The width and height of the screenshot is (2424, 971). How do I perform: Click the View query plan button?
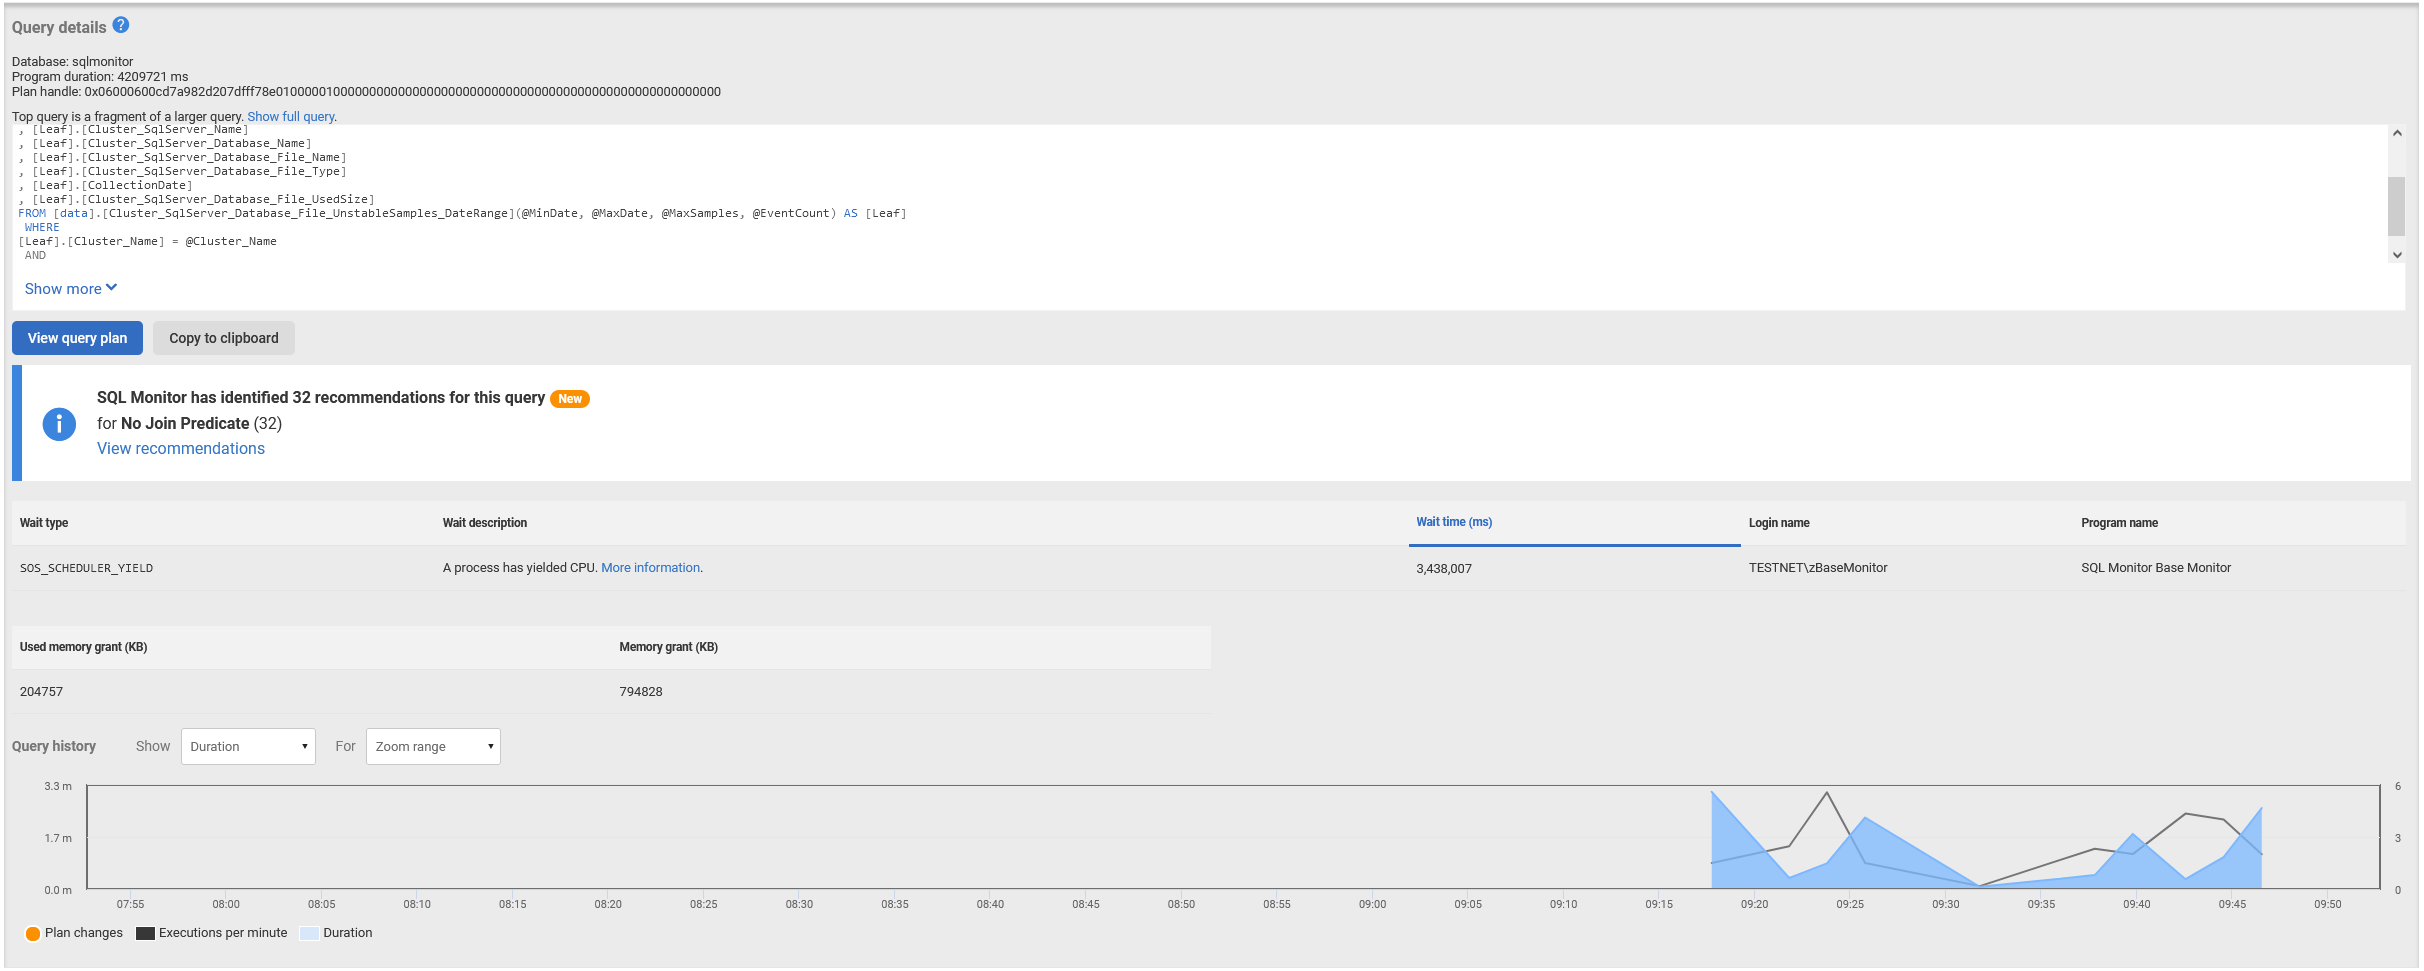(x=77, y=337)
